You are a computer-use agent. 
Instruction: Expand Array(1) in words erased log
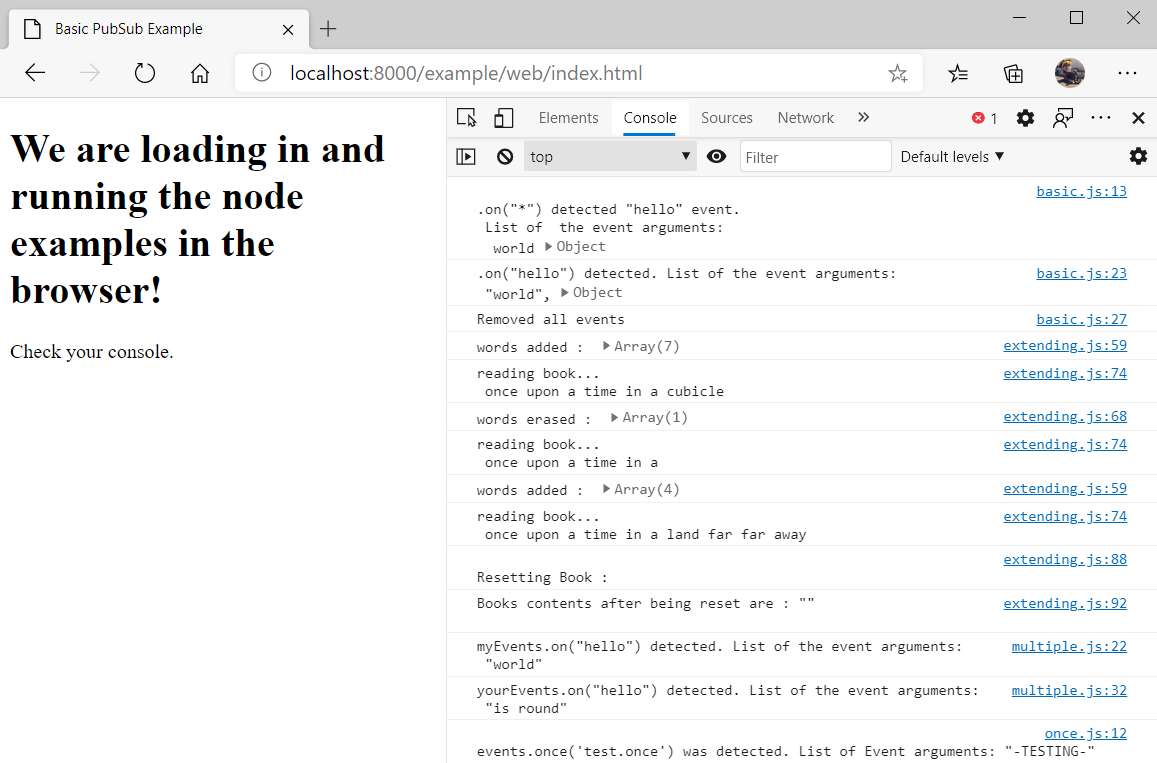coord(649,418)
